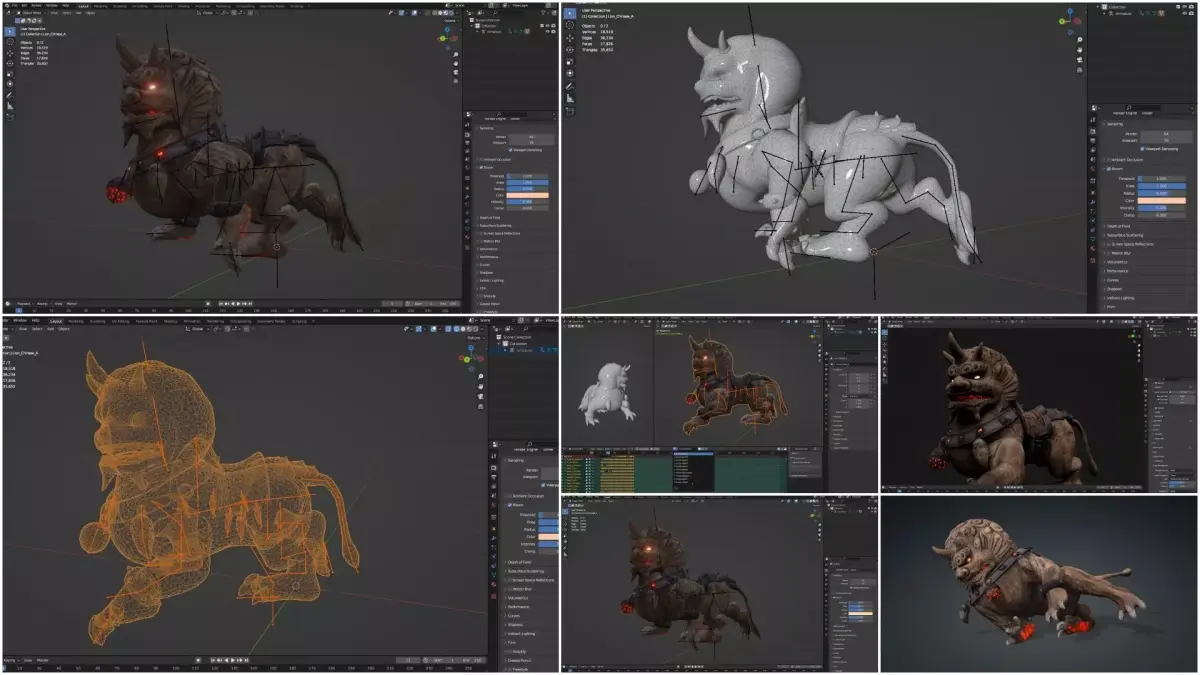Toggle Viewport Denoising checkbox in top-left window
The height and width of the screenshot is (675, 1200).
click(510, 150)
